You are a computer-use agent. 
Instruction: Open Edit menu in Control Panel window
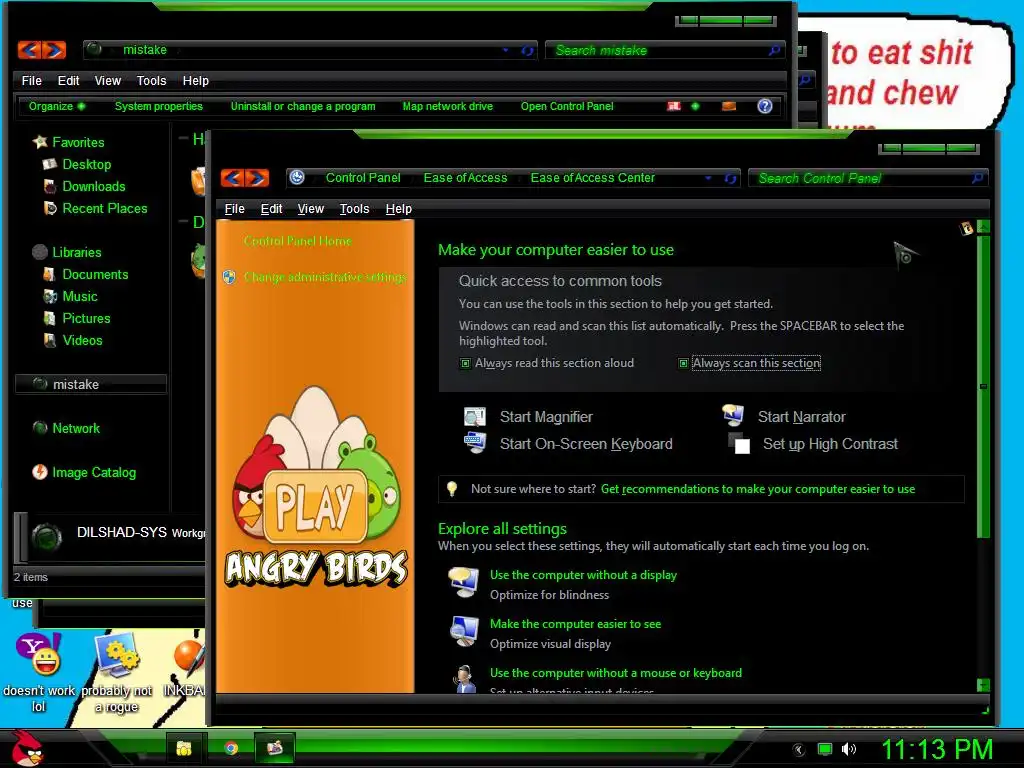tap(271, 208)
